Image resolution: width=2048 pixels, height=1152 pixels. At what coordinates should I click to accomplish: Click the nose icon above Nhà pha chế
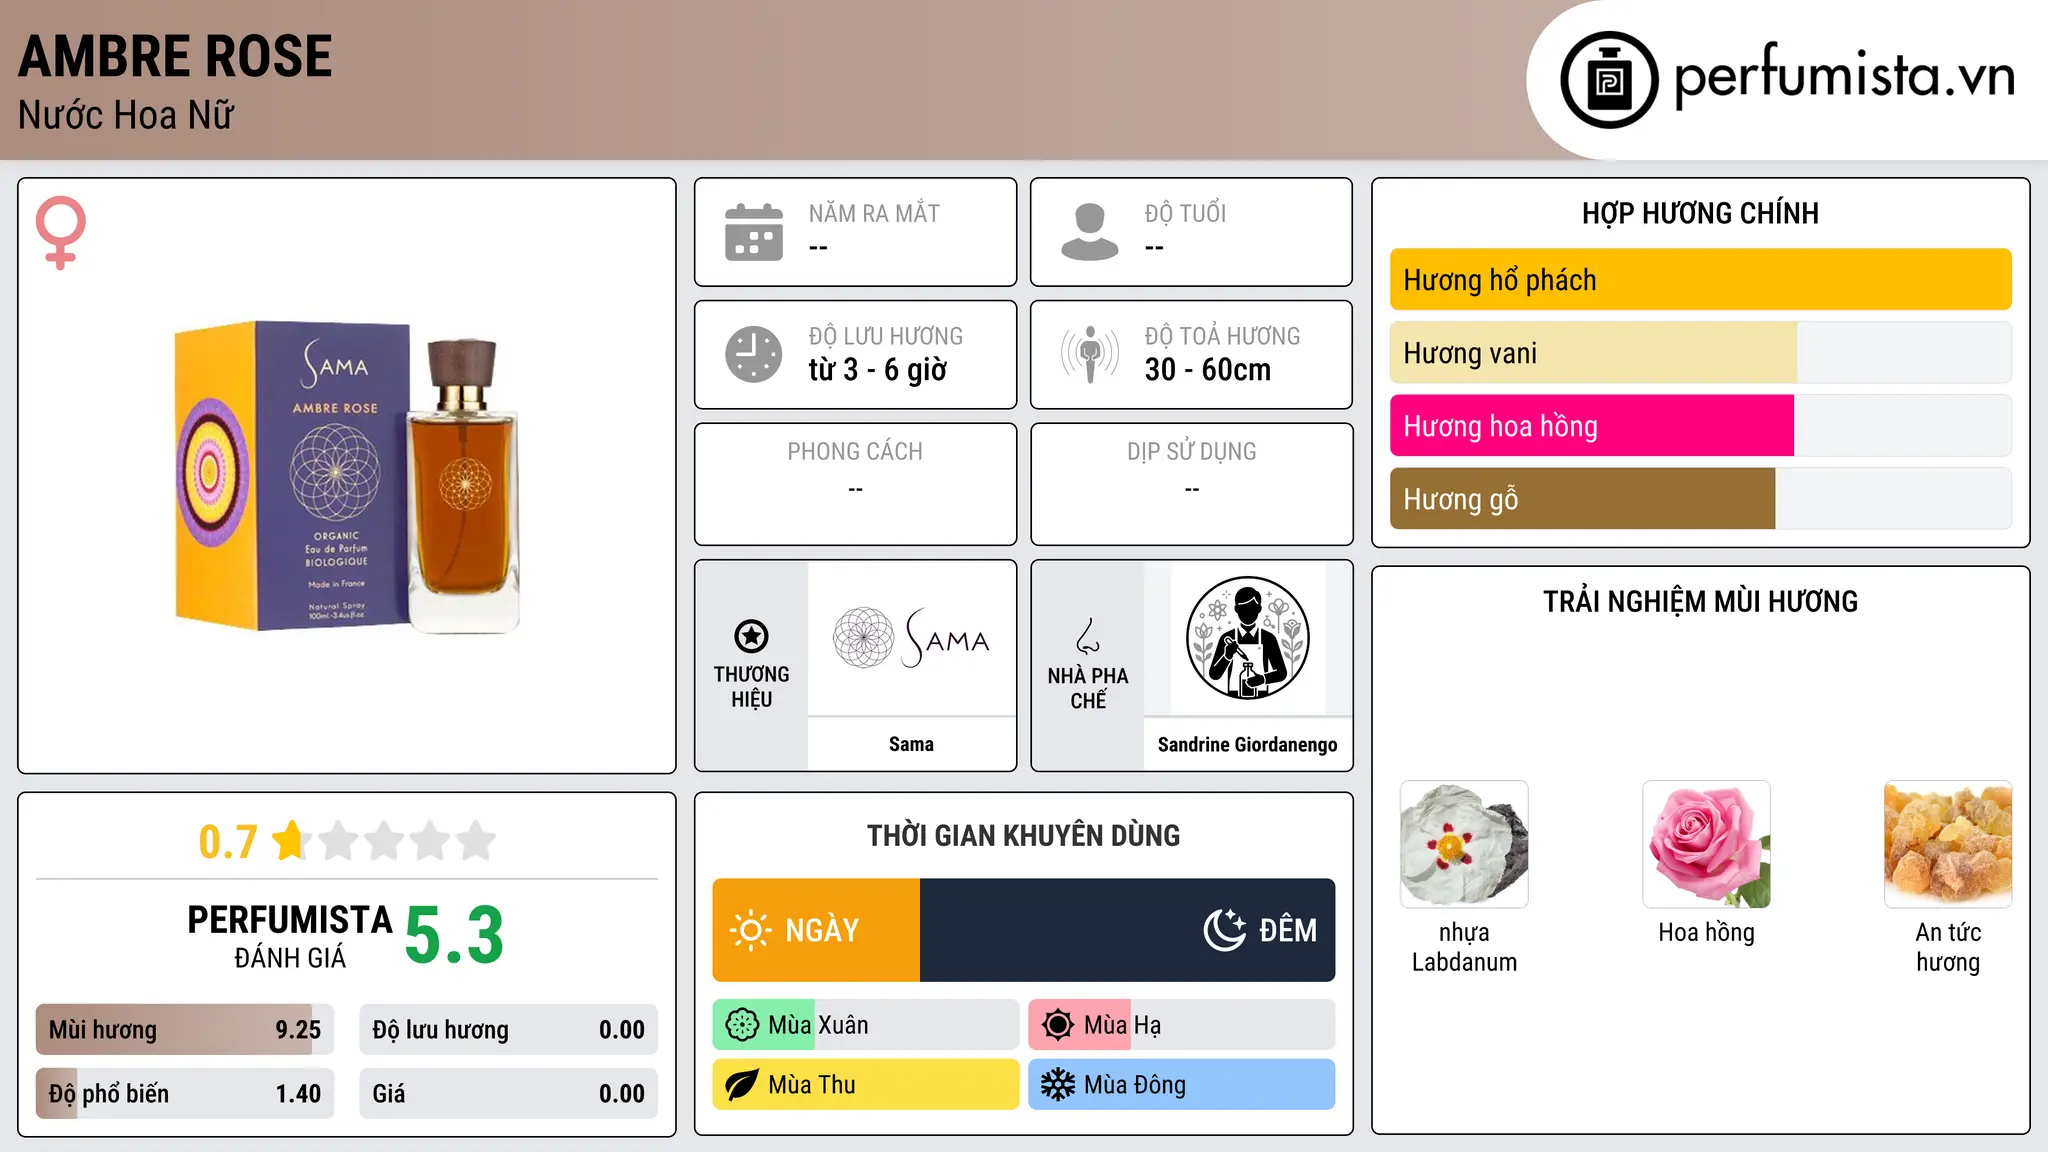[x=1088, y=636]
